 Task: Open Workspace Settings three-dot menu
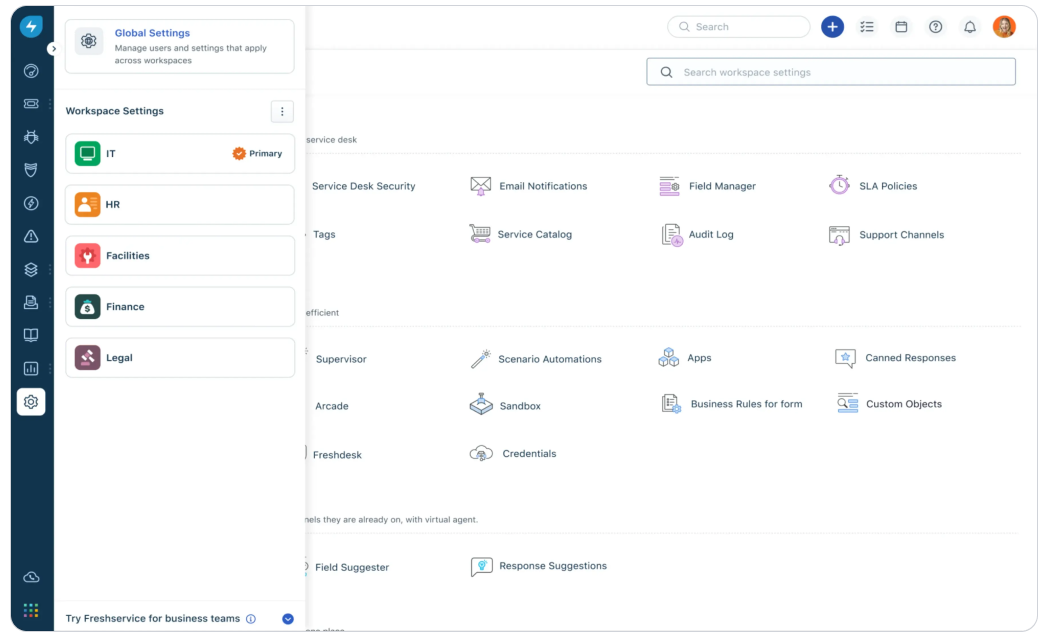click(282, 111)
